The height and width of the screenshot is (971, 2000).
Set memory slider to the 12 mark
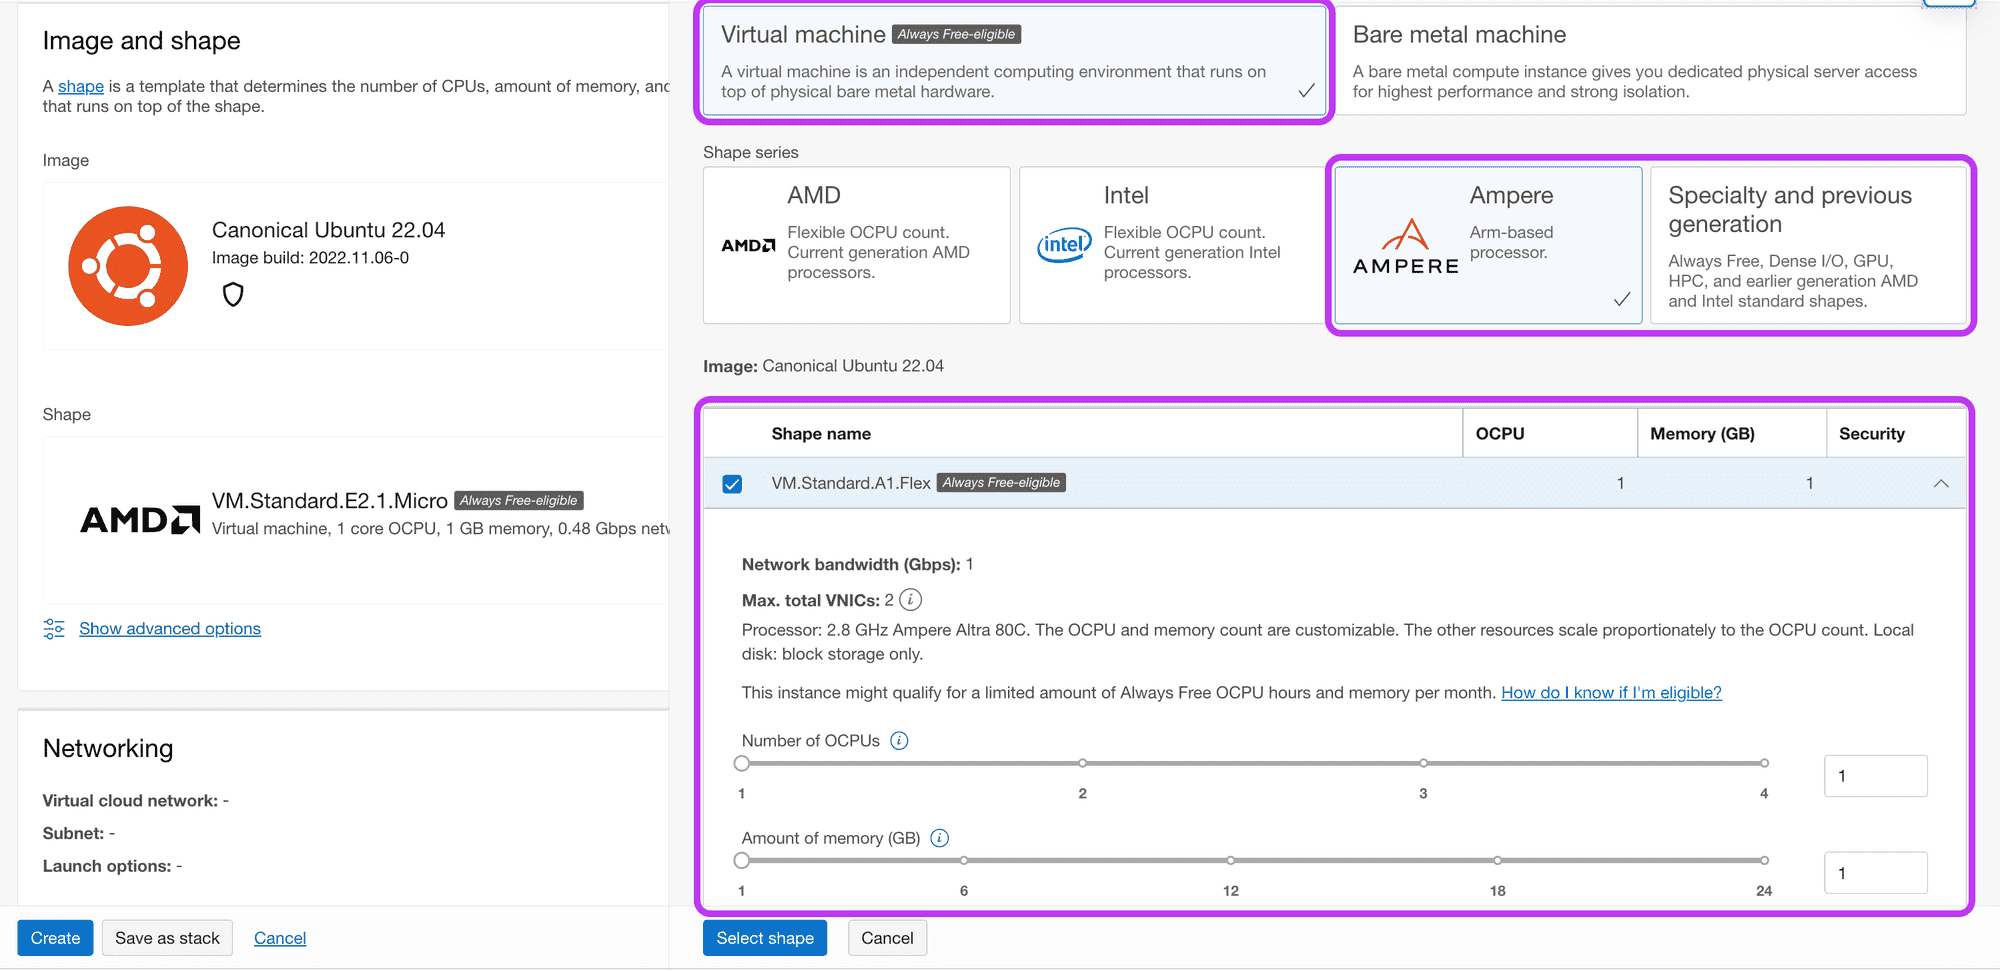pos(1230,860)
